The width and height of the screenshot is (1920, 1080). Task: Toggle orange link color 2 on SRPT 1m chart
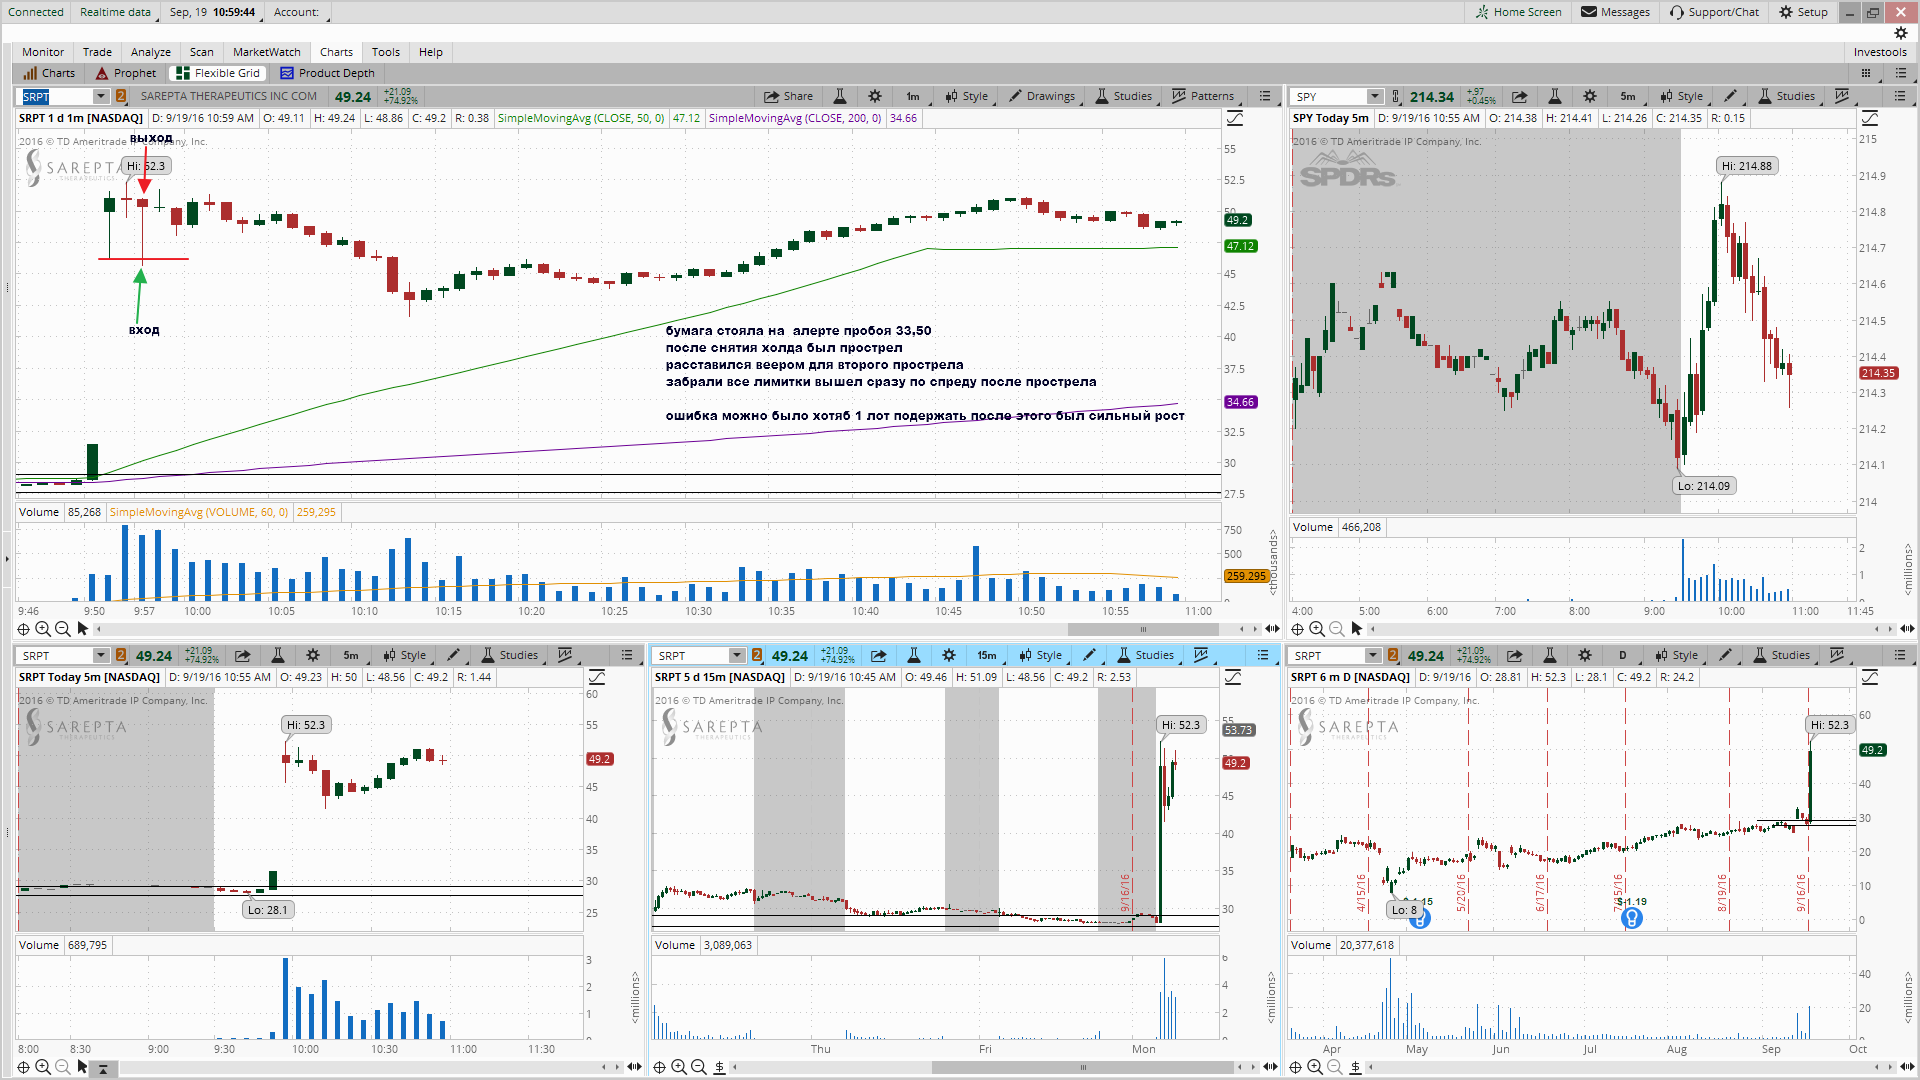[121, 96]
